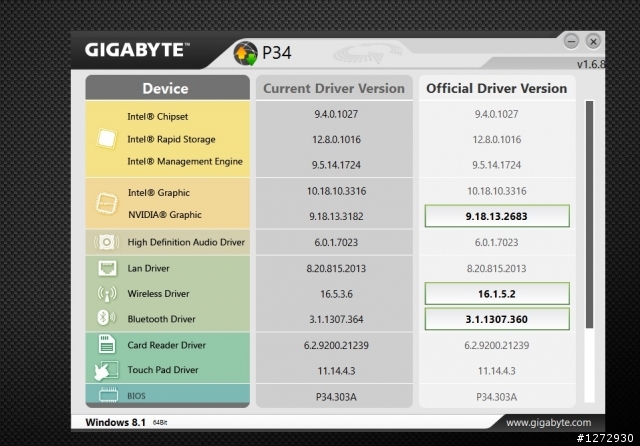
Task: Click the audio speaker icon
Action: click(x=107, y=242)
